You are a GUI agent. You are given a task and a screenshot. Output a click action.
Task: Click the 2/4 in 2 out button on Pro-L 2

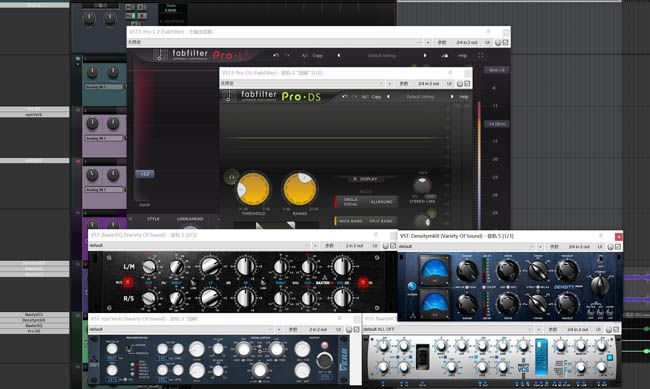(x=467, y=42)
